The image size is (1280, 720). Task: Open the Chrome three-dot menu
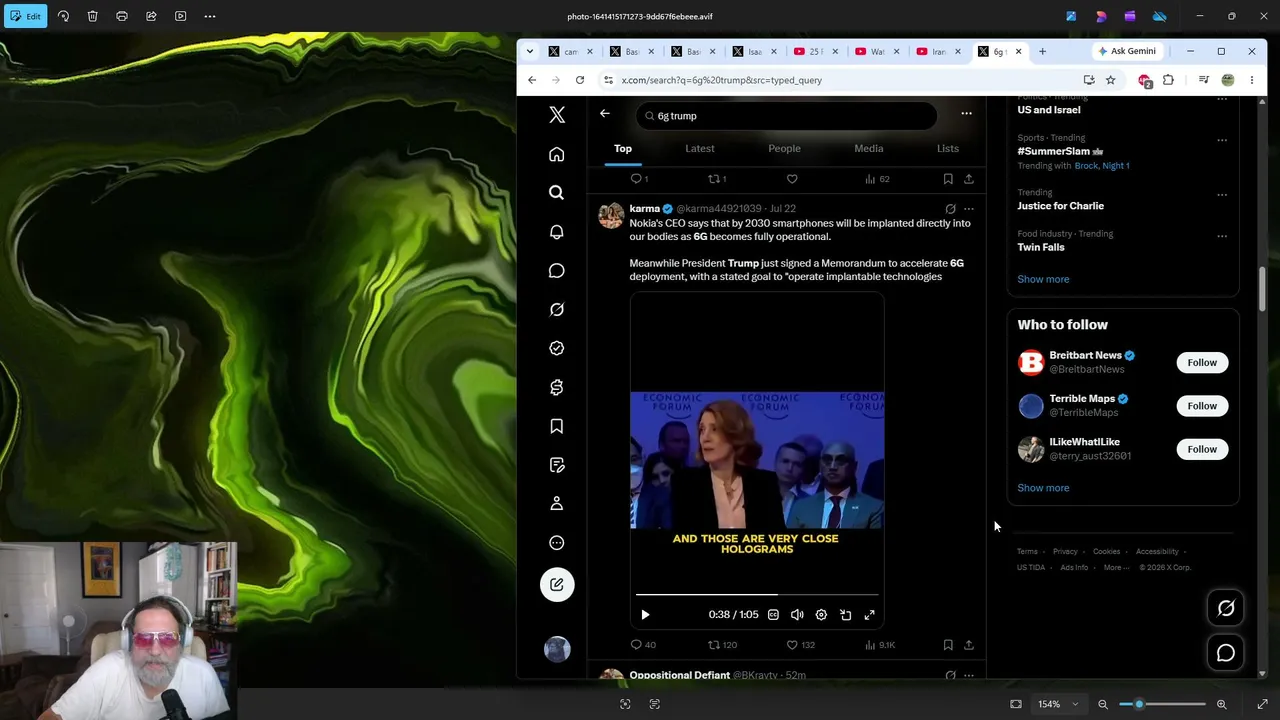(1251, 80)
